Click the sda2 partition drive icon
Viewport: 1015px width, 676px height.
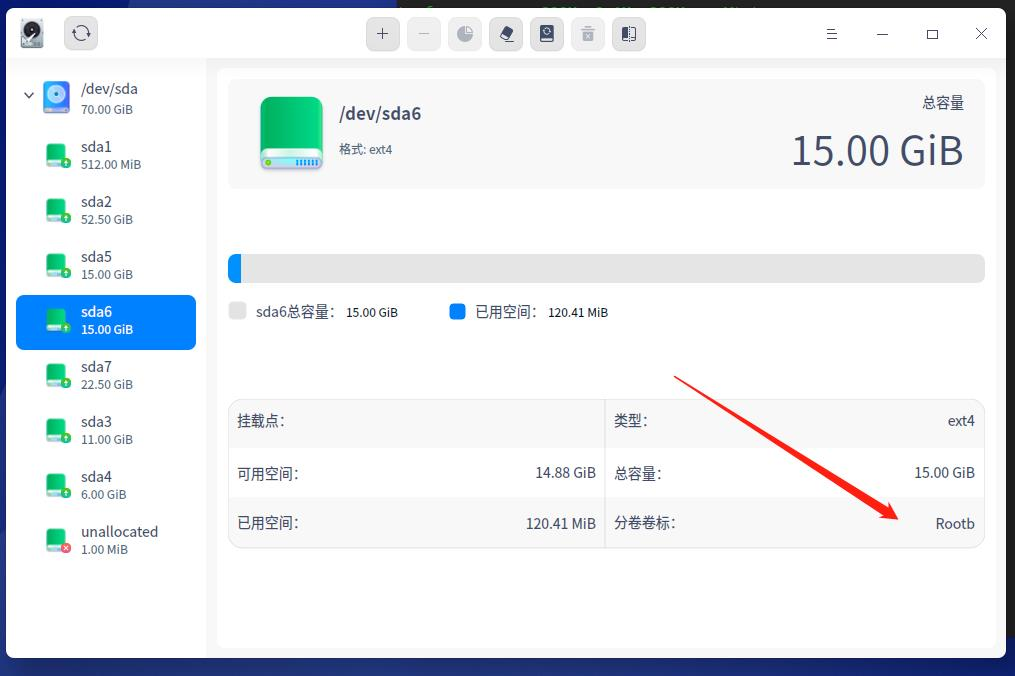click(58, 210)
